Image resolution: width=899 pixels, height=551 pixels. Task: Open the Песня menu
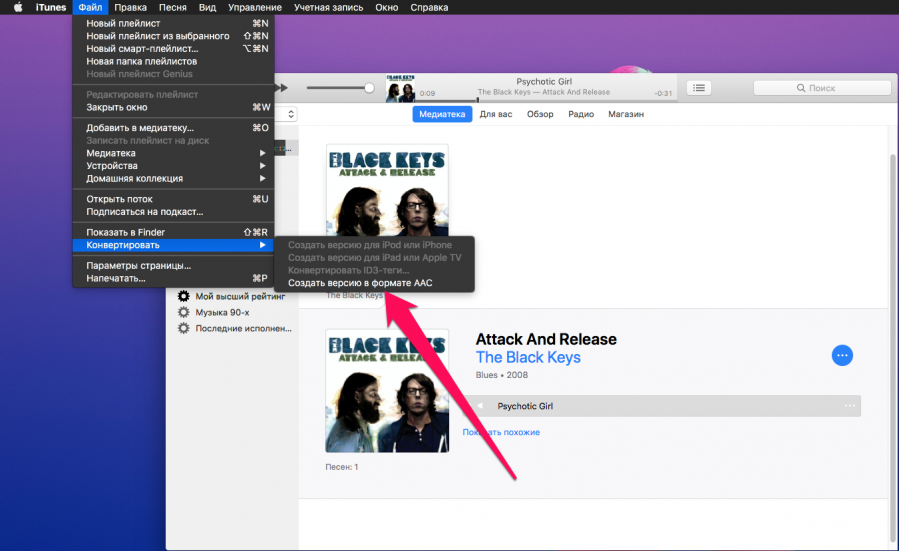point(172,7)
